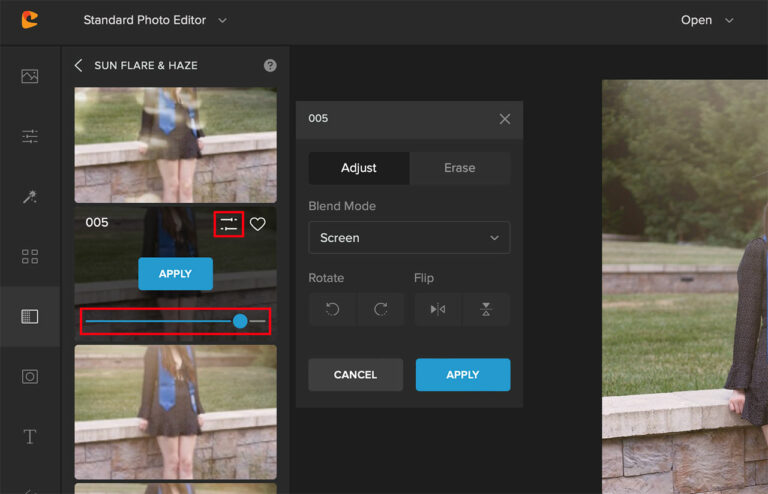Close the 005 settings dialog

pos(505,119)
